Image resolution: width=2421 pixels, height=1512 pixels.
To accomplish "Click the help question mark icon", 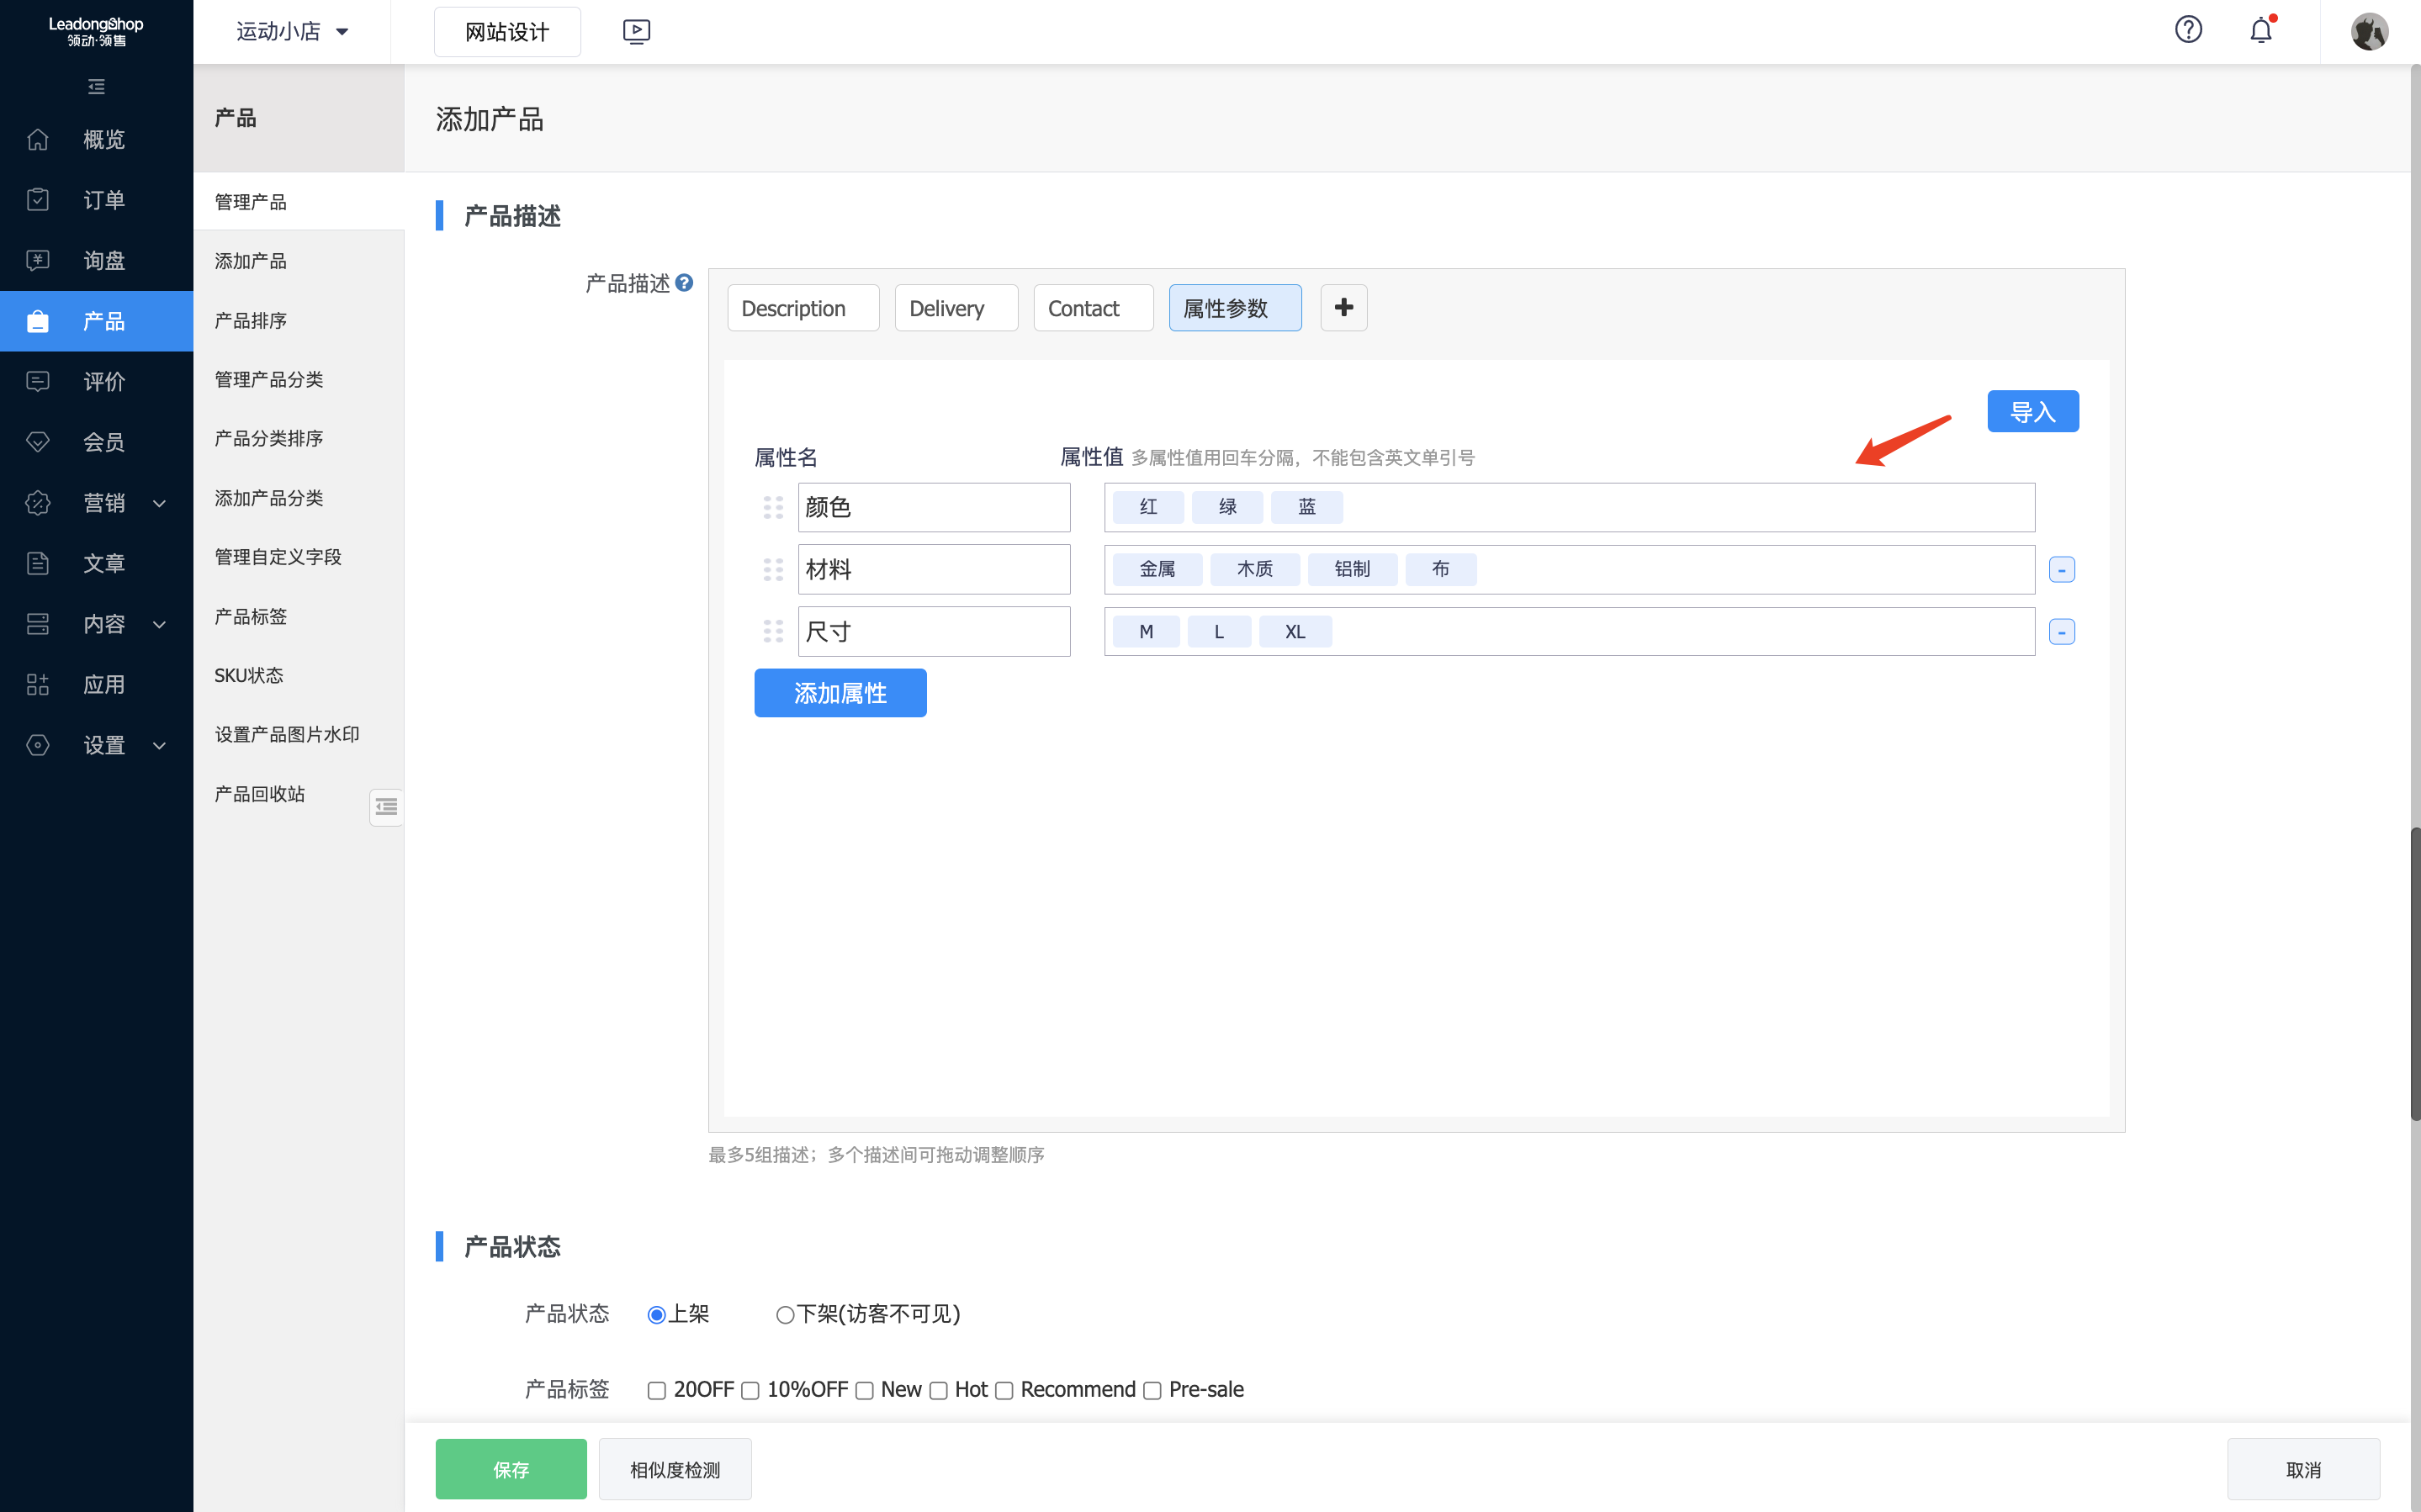I will (2188, 30).
